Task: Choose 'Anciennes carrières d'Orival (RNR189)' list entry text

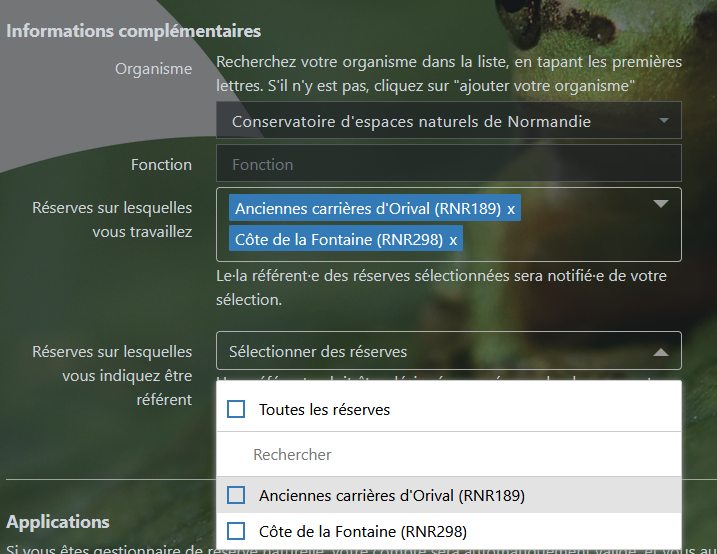Action: tap(392, 495)
